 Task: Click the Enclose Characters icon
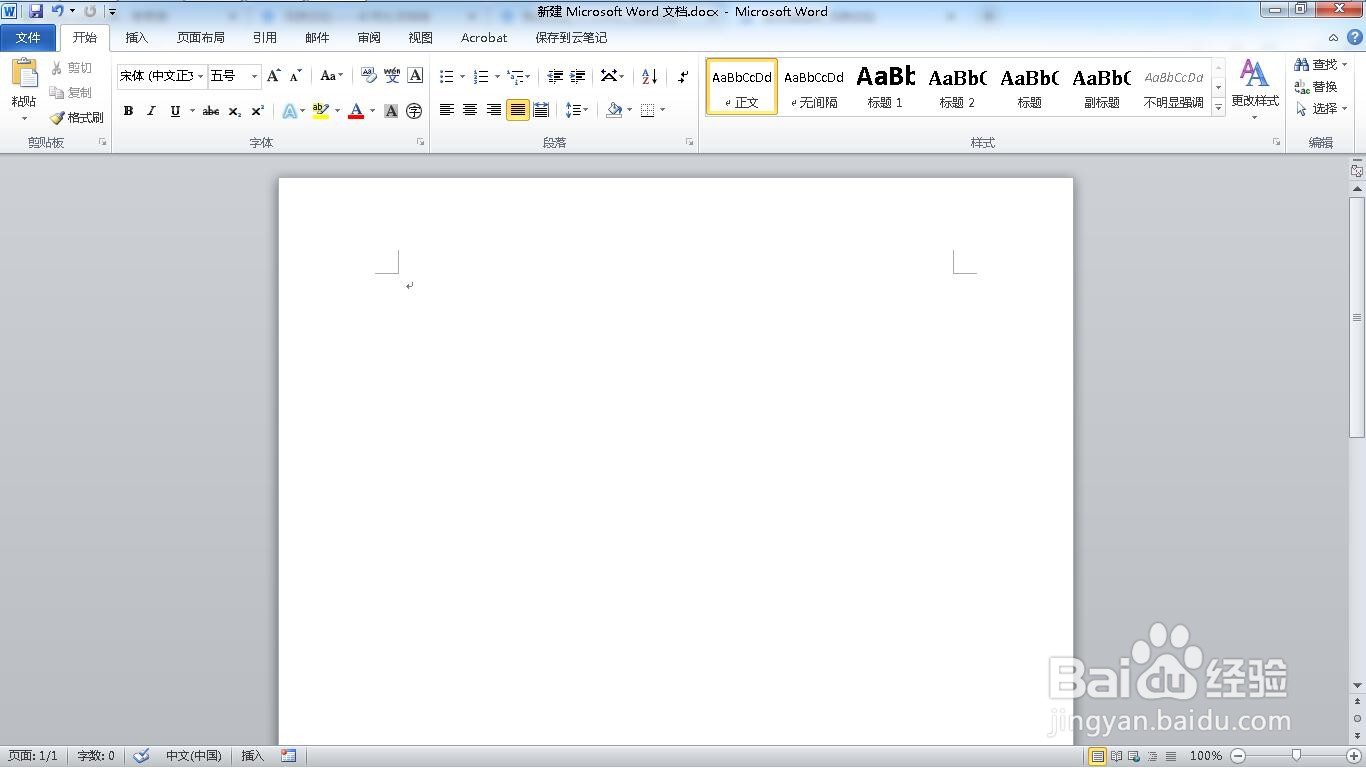(x=414, y=111)
